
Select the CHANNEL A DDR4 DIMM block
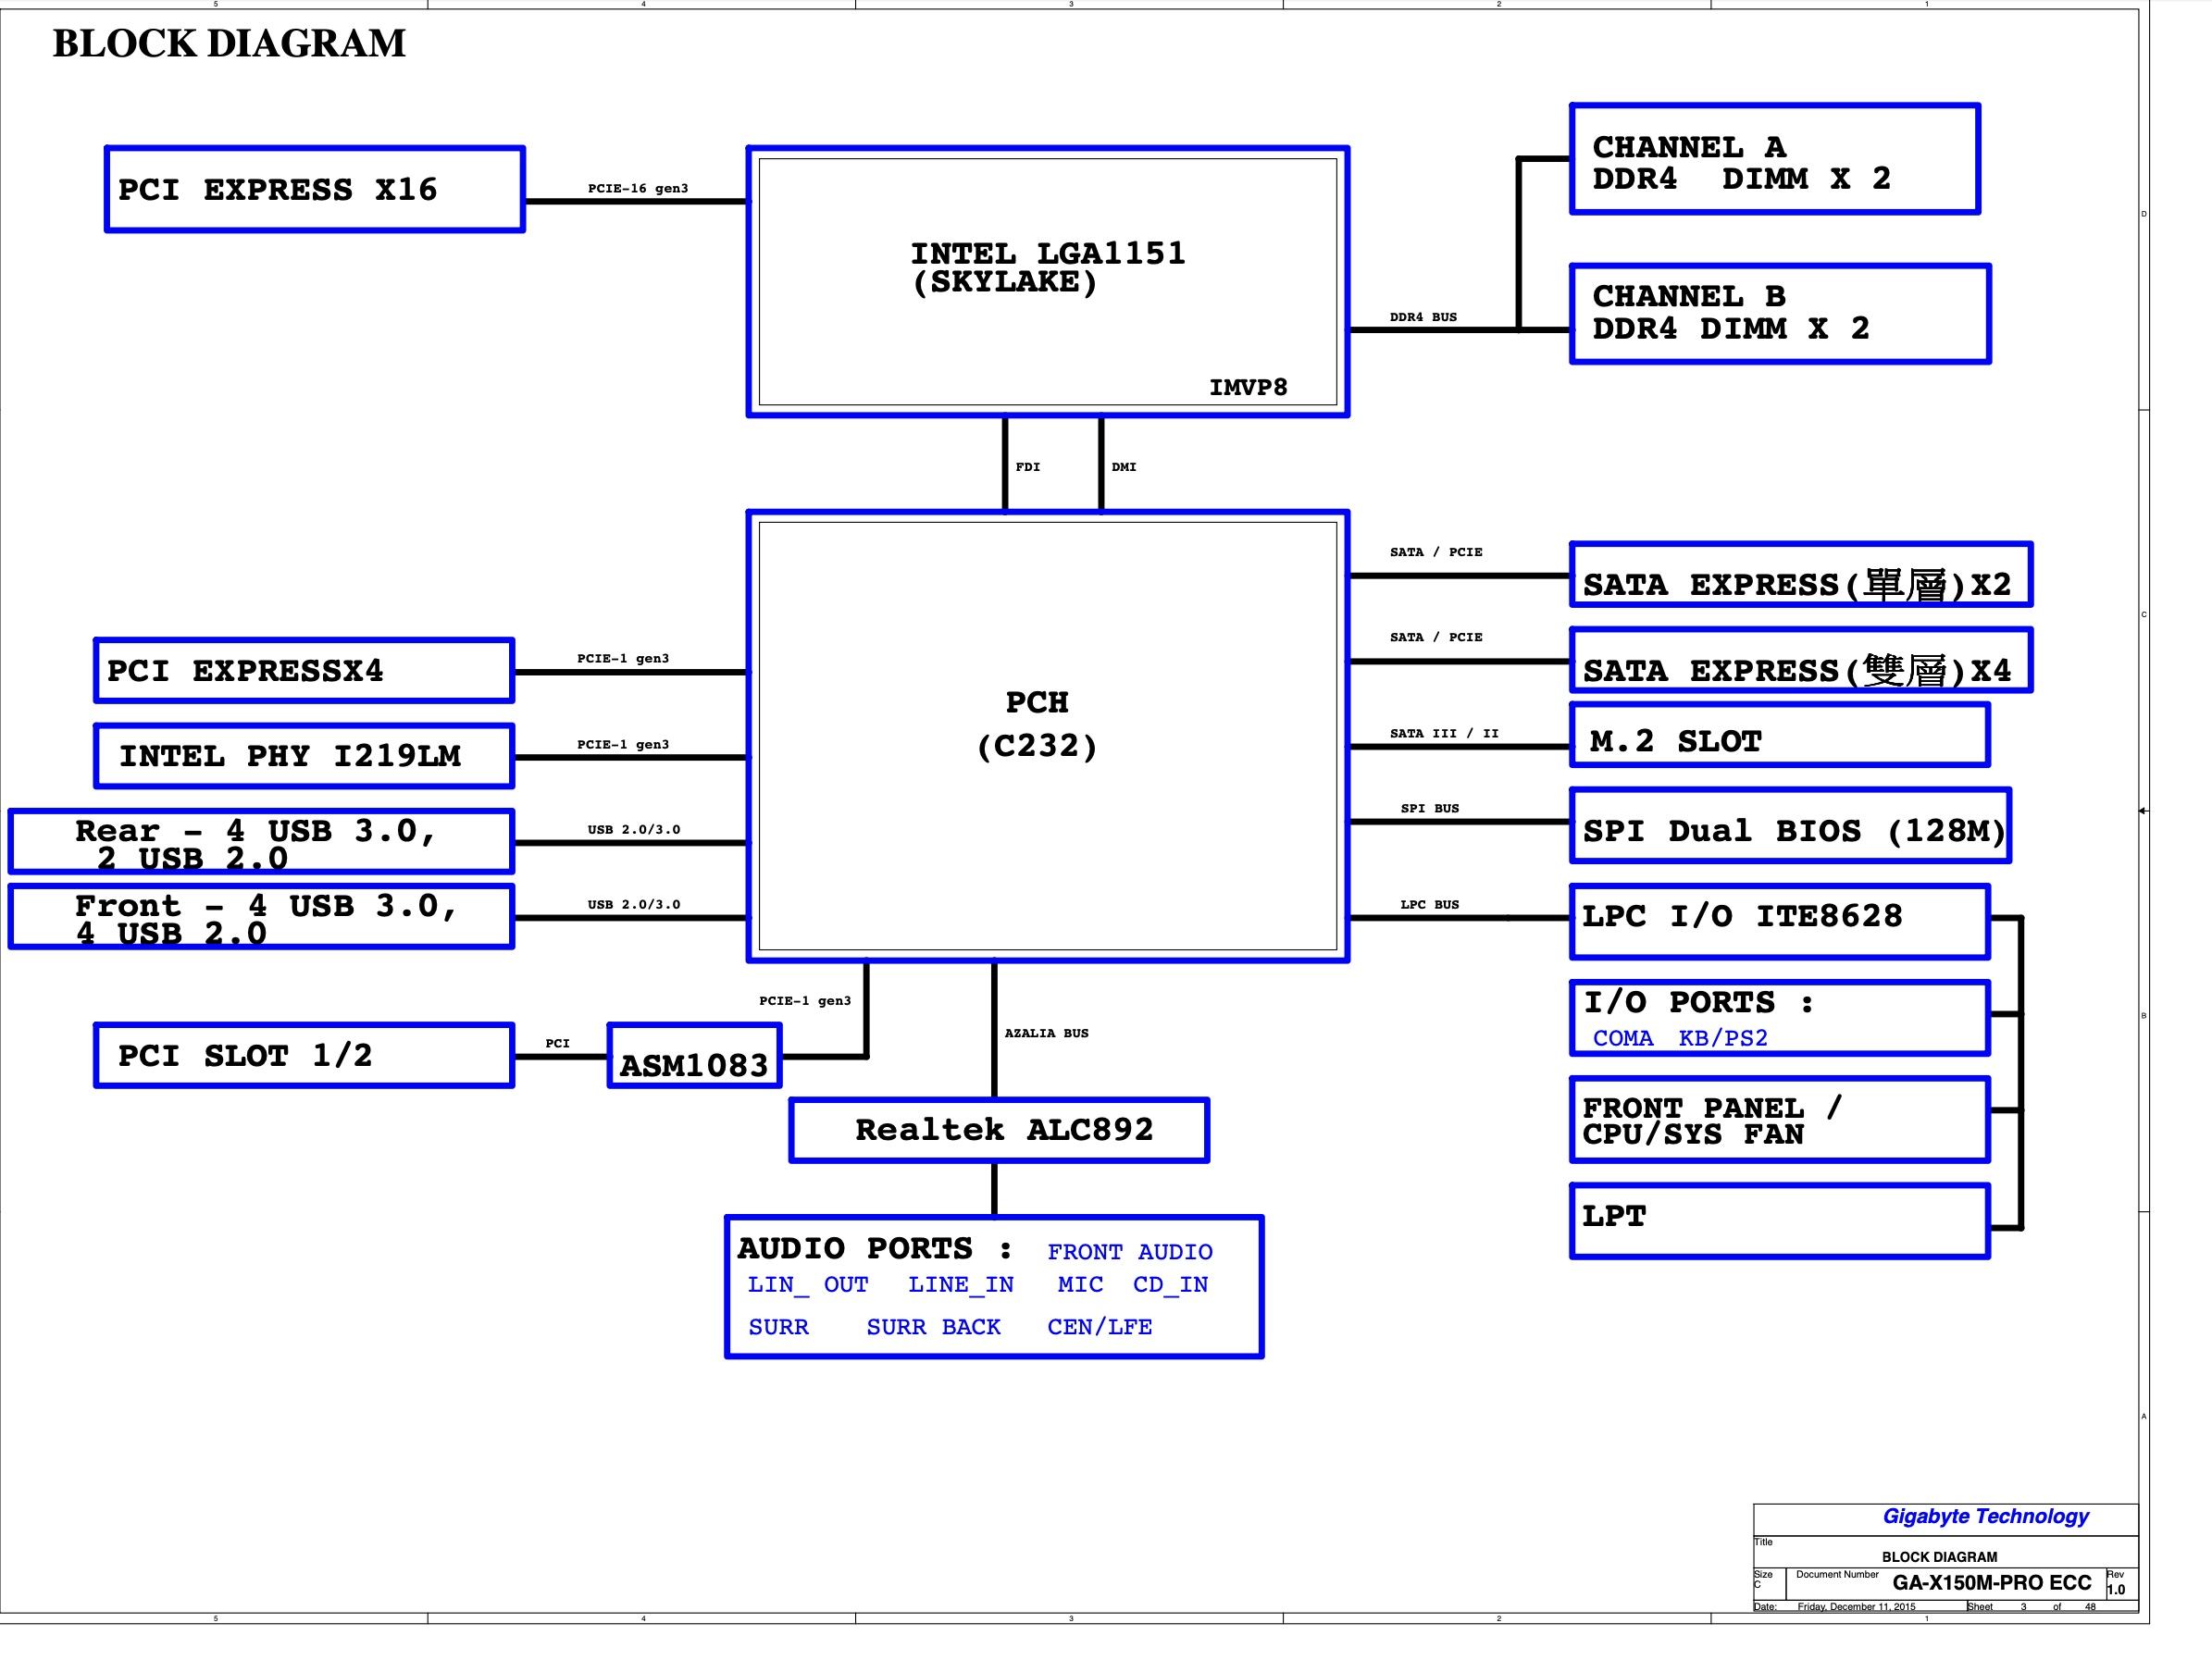click(x=1775, y=159)
